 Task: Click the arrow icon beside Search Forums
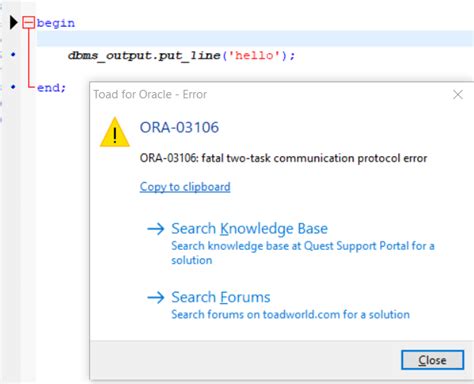click(x=156, y=297)
